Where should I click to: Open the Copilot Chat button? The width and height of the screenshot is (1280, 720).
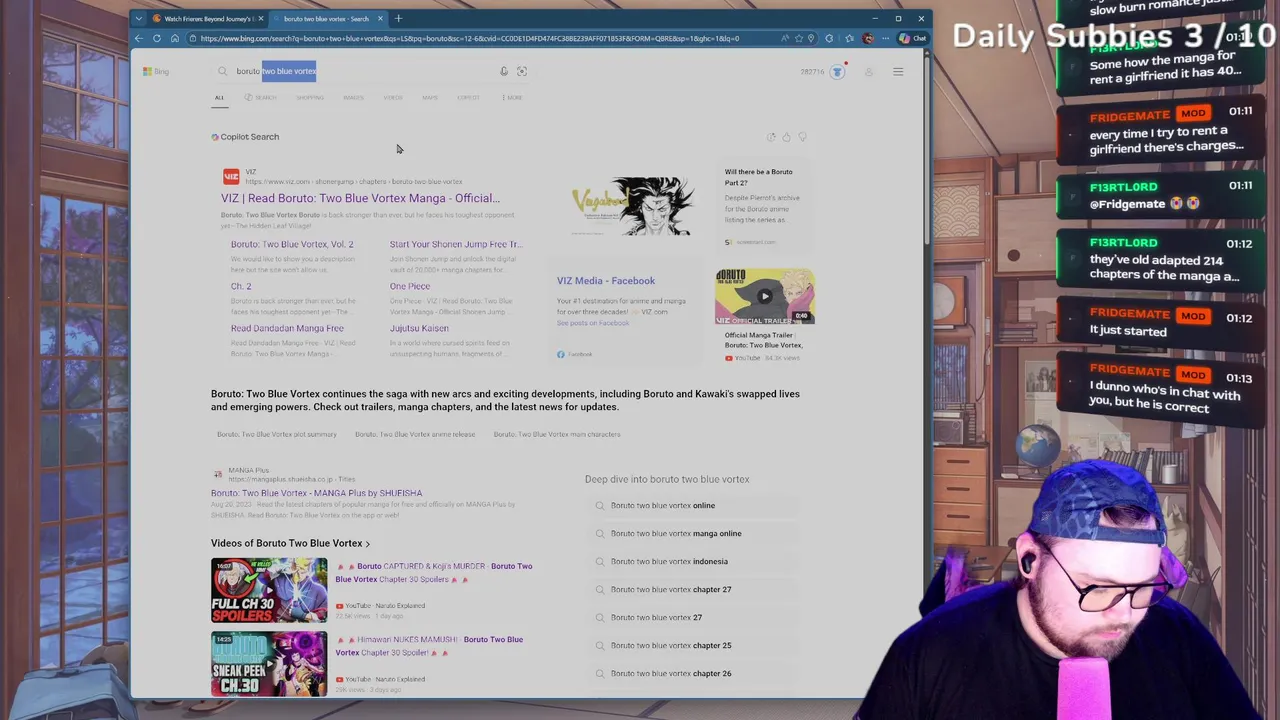(x=912, y=38)
